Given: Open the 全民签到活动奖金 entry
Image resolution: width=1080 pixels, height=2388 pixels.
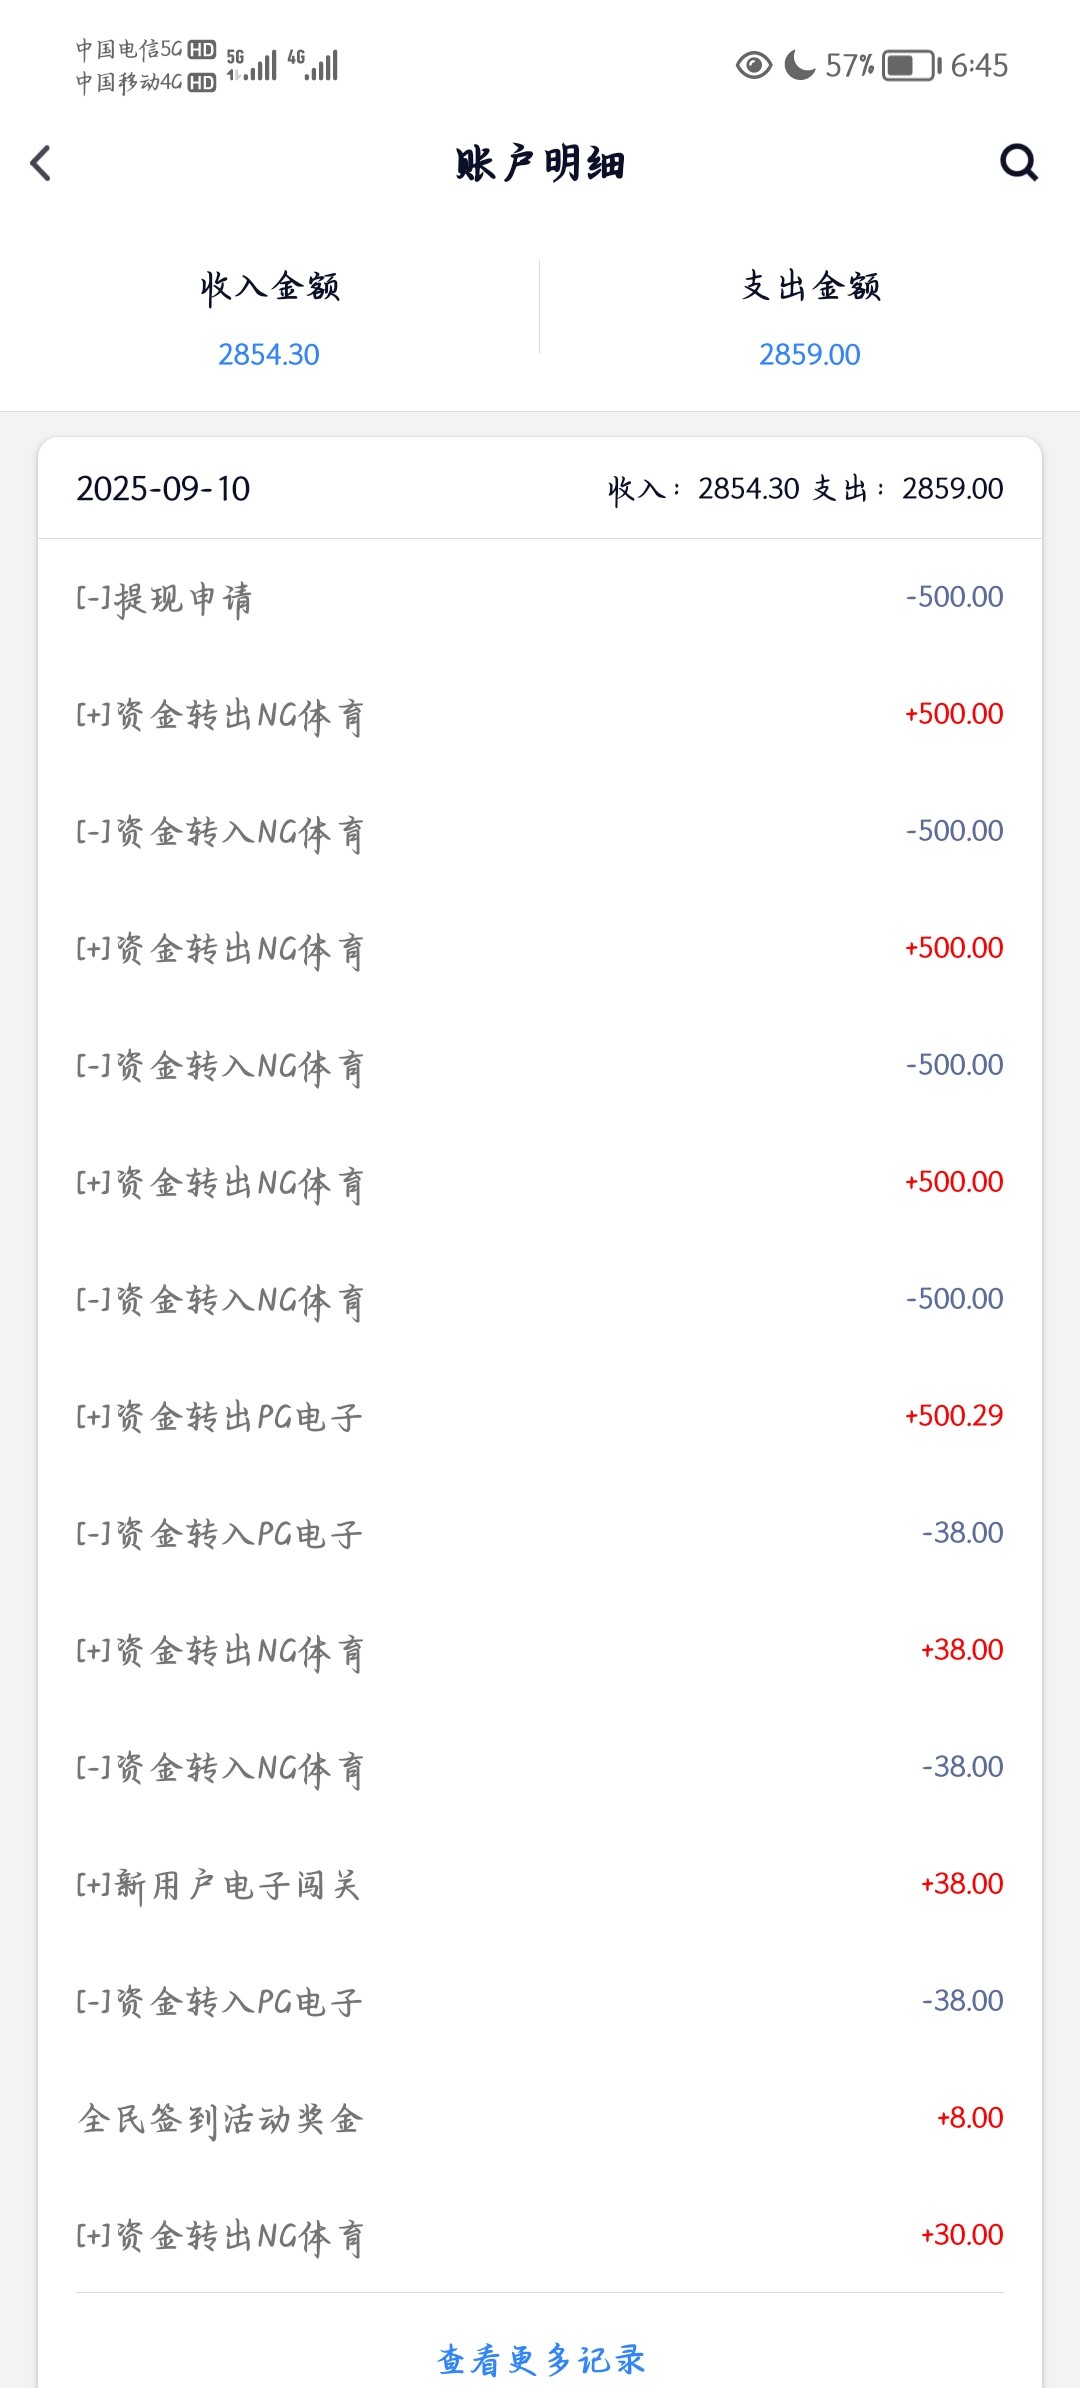Looking at the screenshot, I should point(540,2118).
